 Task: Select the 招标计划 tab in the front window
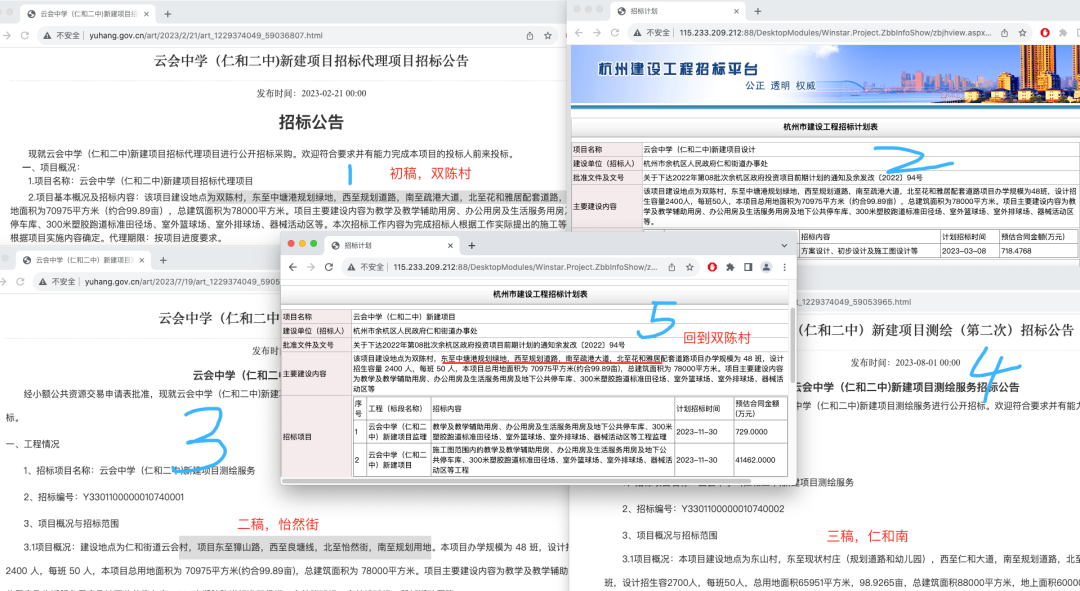[x=393, y=245]
